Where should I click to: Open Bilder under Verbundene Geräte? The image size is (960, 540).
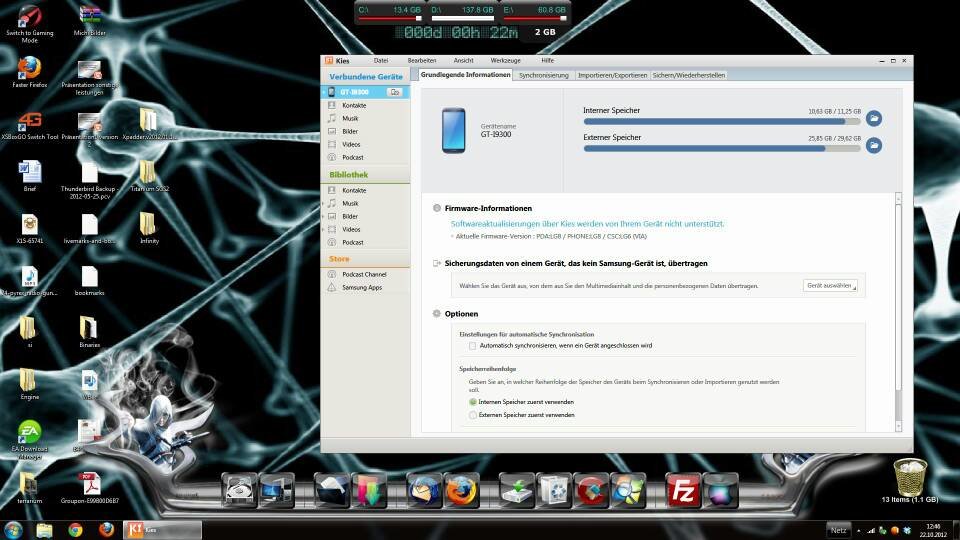tap(350, 131)
